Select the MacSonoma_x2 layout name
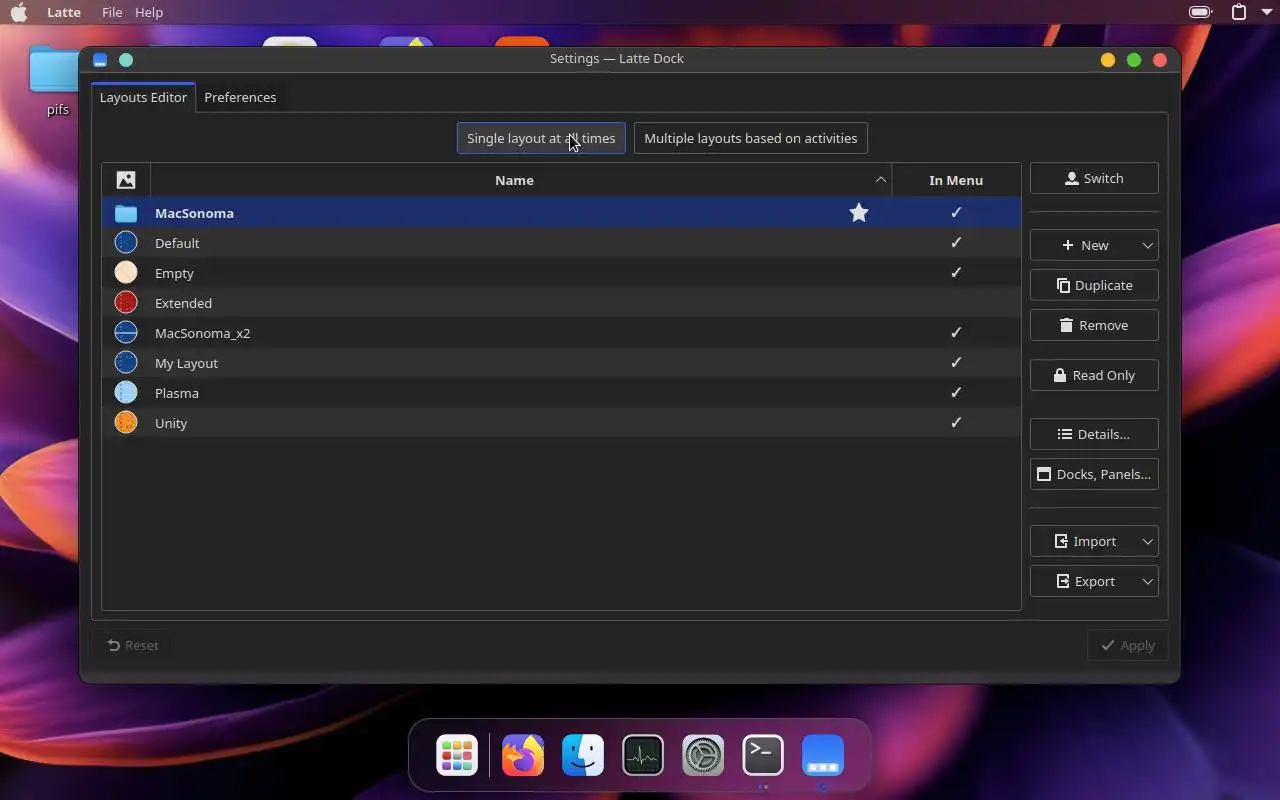The height and width of the screenshot is (800, 1280). pos(202,333)
